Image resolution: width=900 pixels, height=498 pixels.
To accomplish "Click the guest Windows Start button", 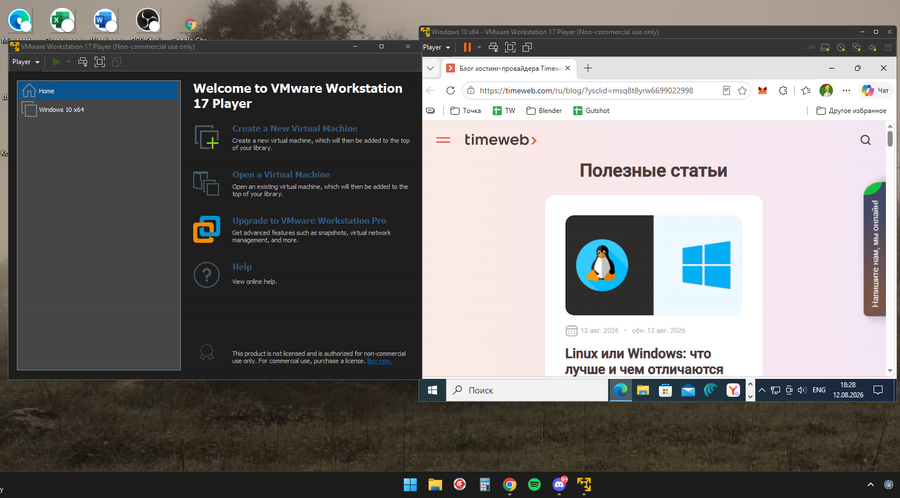I will (433, 390).
